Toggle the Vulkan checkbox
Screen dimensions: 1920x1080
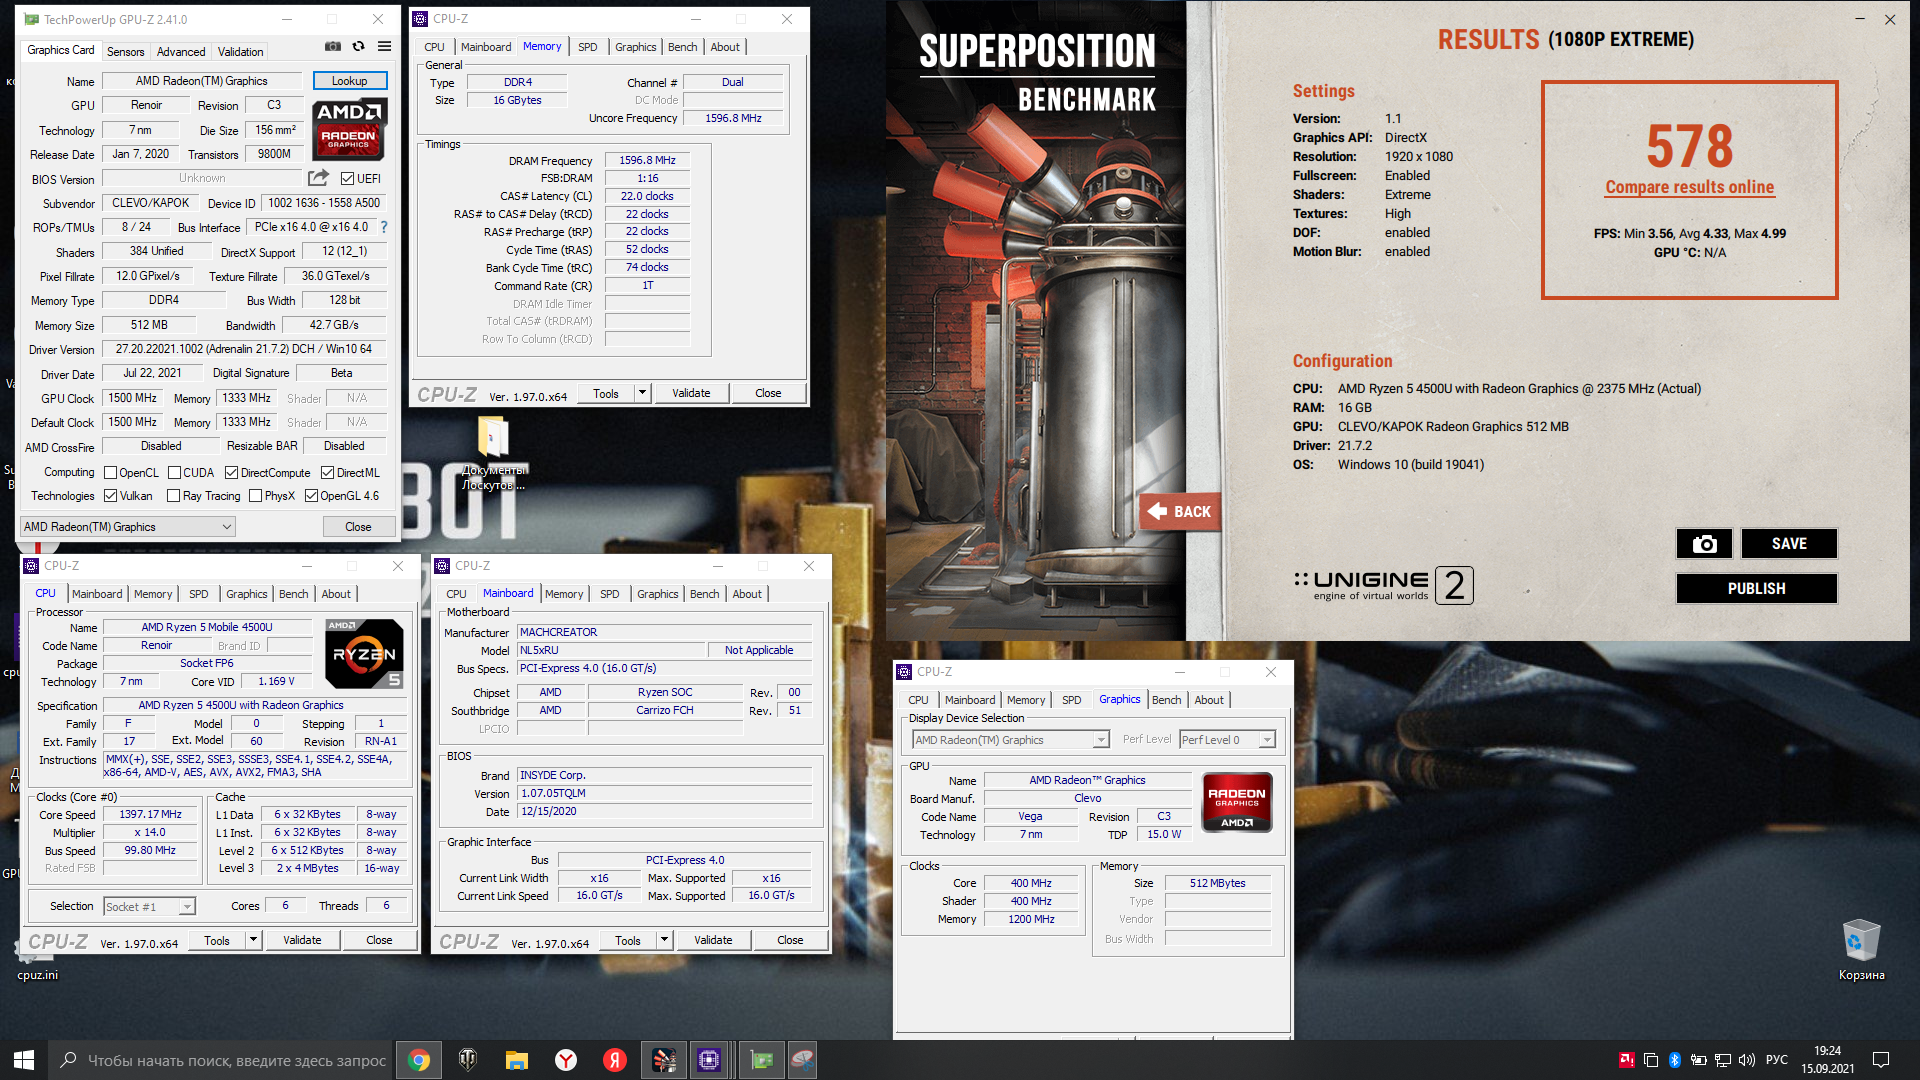coord(111,496)
